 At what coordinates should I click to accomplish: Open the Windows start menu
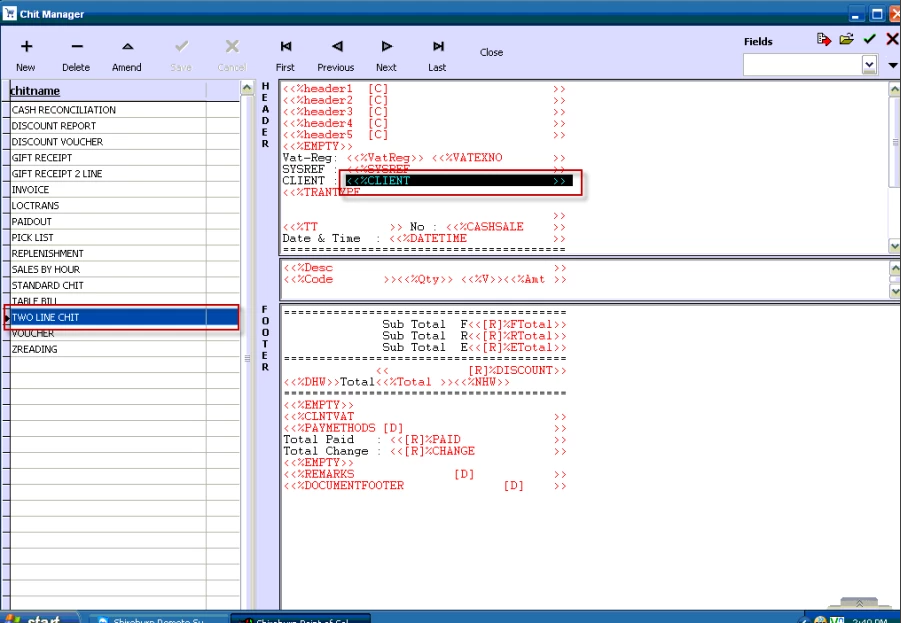[40, 618]
